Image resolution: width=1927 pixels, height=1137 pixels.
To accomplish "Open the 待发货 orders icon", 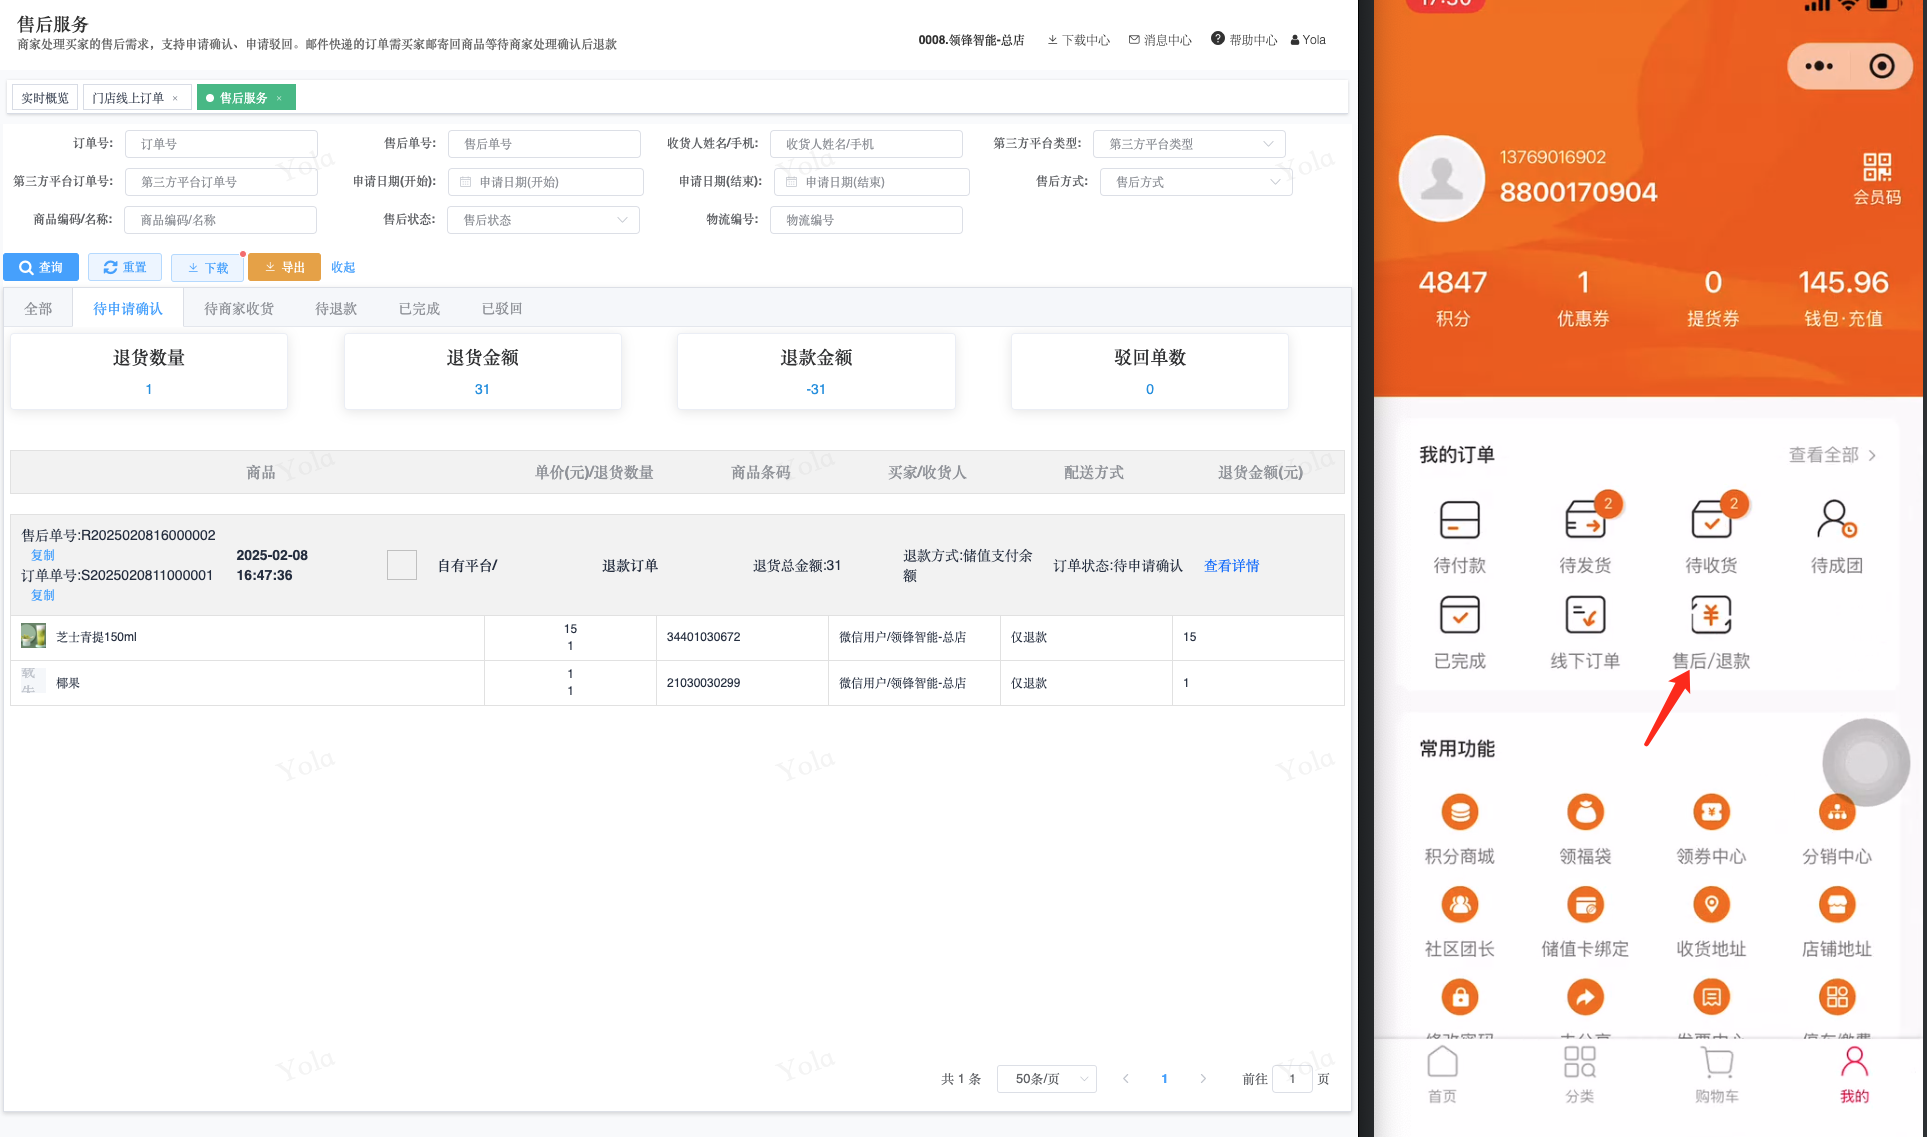I will (x=1585, y=521).
